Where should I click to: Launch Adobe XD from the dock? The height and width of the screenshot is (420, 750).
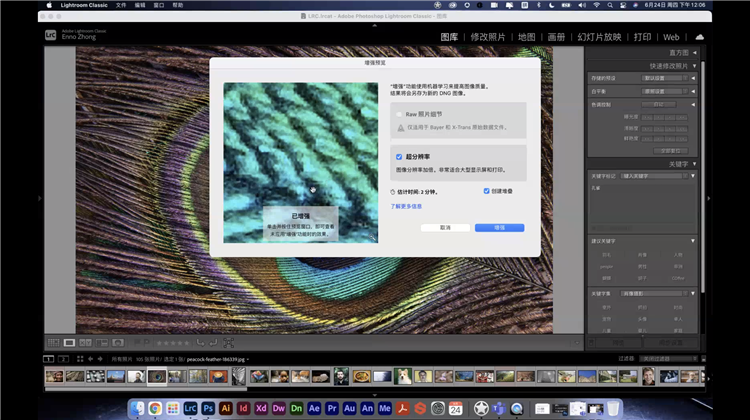[x=261, y=409]
